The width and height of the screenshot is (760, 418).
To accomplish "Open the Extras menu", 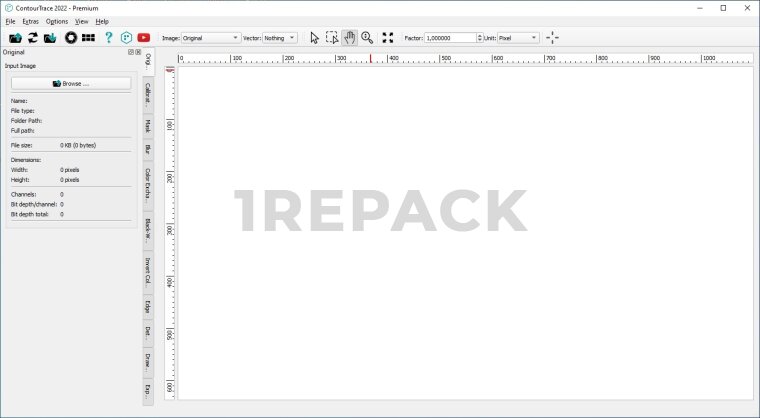I will point(31,21).
